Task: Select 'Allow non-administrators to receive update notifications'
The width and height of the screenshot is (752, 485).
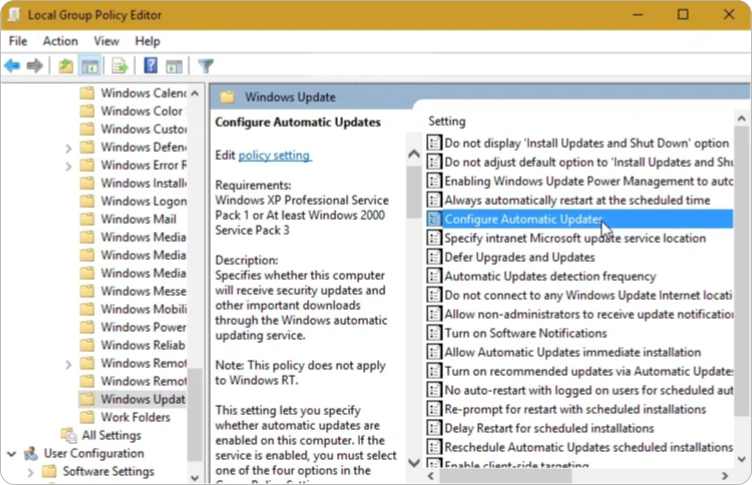Action: (x=588, y=314)
